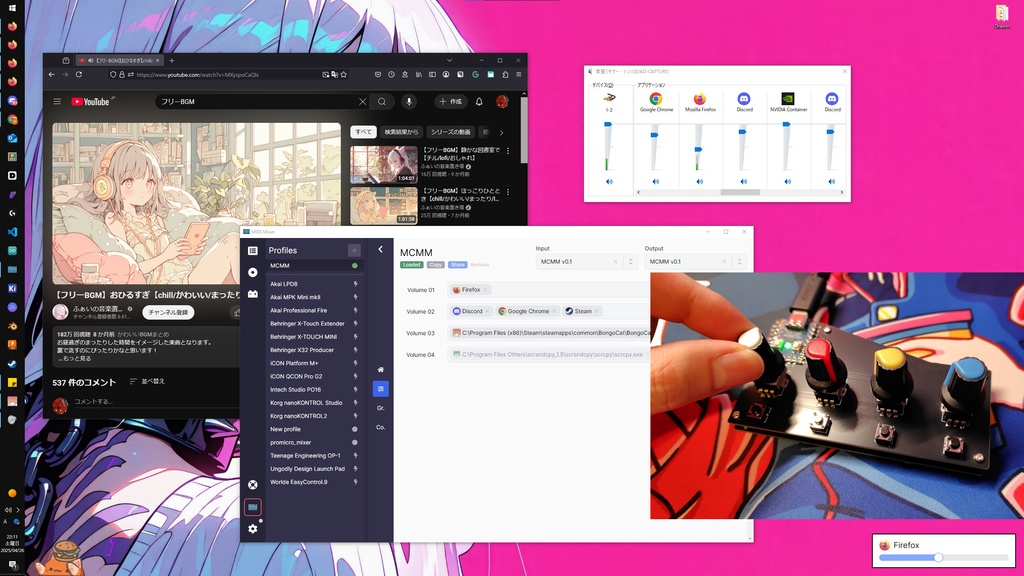Screen dimensions: 1024x576
Task: Go to the home icon in MIDI Mixer
Action: coord(381,370)
